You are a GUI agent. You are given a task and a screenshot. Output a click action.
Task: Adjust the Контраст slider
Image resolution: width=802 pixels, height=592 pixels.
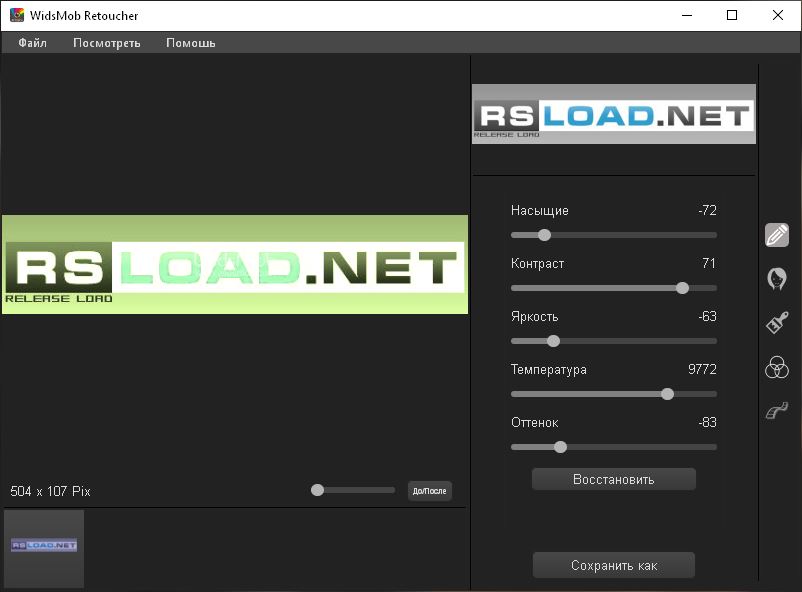(614, 288)
